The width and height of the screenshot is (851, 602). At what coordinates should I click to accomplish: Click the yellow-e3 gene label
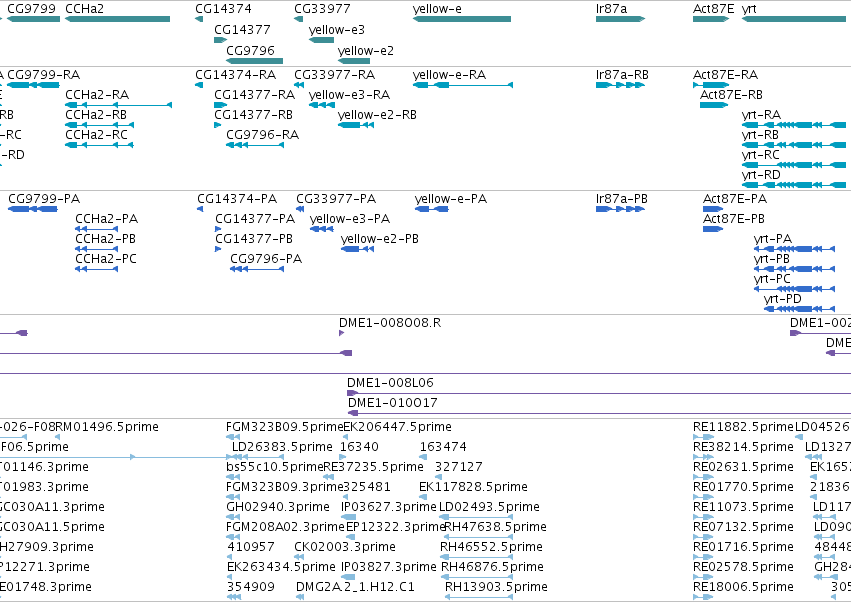[x=336, y=29]
